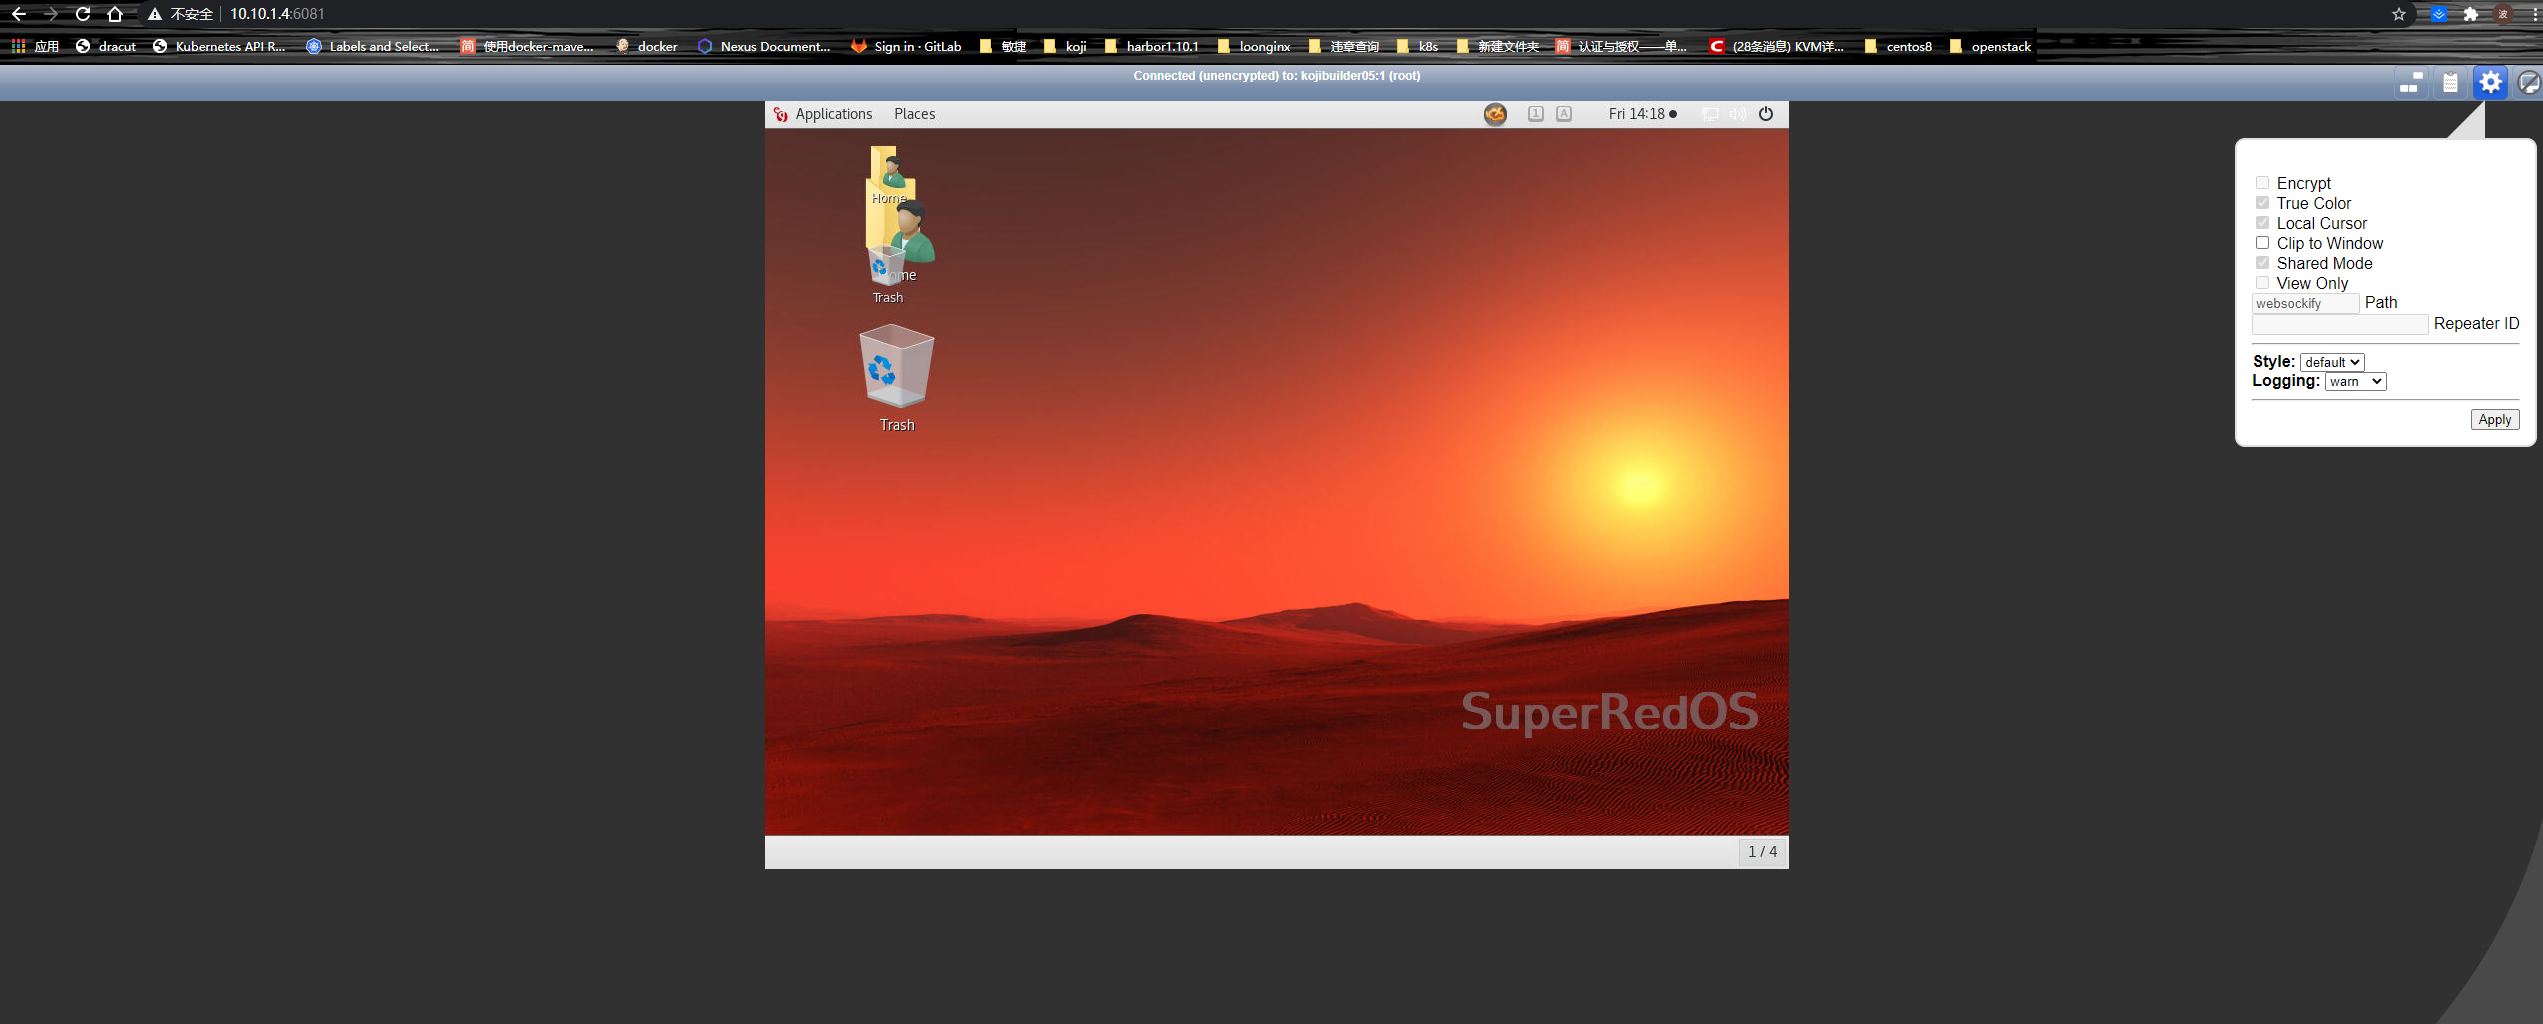Open the Kubernetes API bookmark
Viewport: 2543px width, 1024px height.
point(219,46)
